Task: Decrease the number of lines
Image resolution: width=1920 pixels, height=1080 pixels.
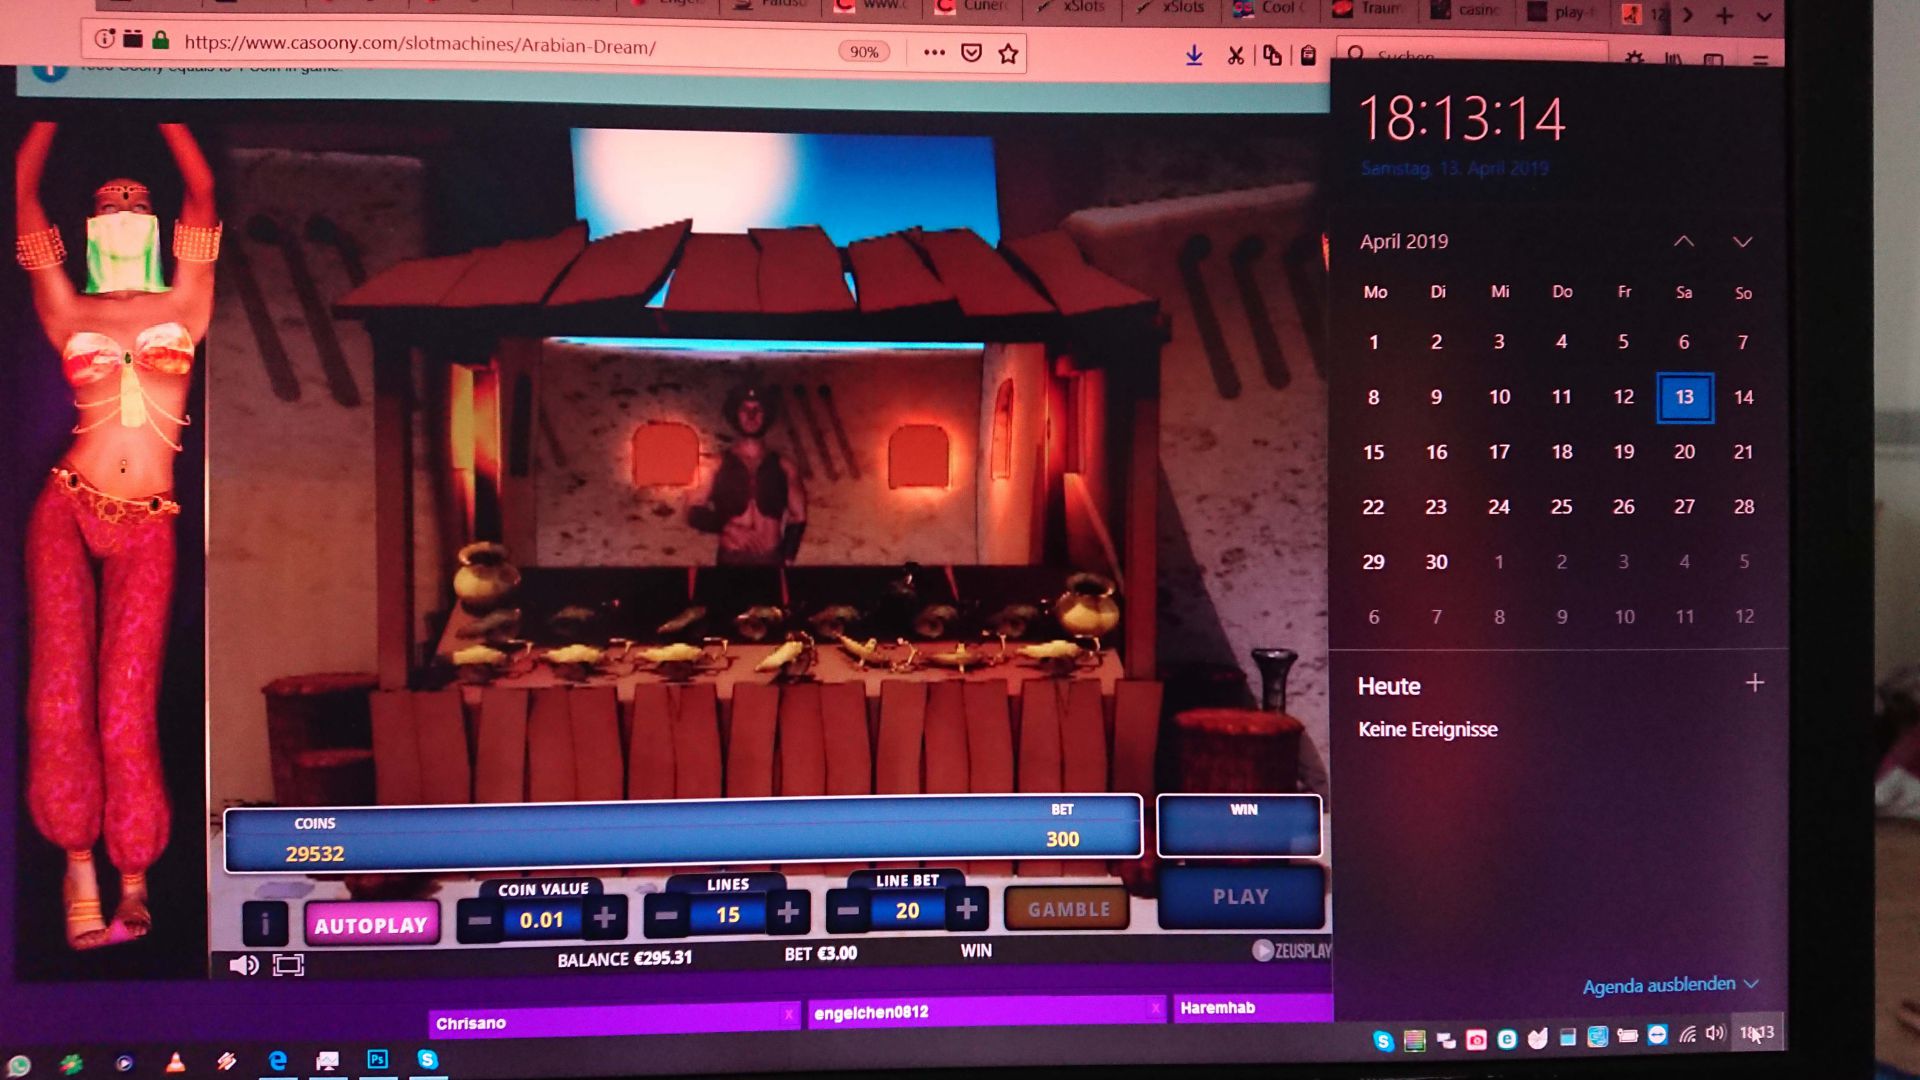Action: [x=666, y=914]
